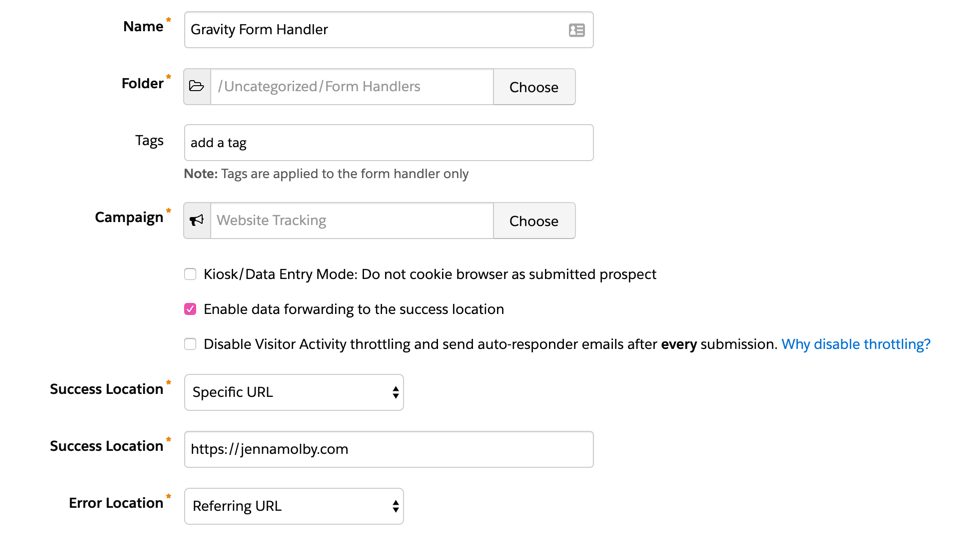
Task: Click the Folder field label
Action: [x=142, y=84]
